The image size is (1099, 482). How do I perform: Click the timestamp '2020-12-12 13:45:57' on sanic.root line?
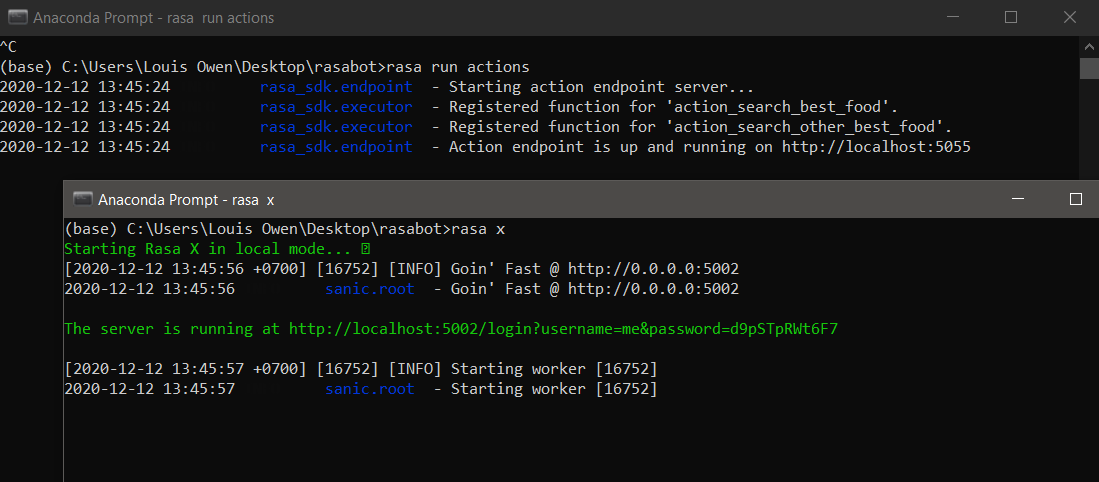pos(149,388)
